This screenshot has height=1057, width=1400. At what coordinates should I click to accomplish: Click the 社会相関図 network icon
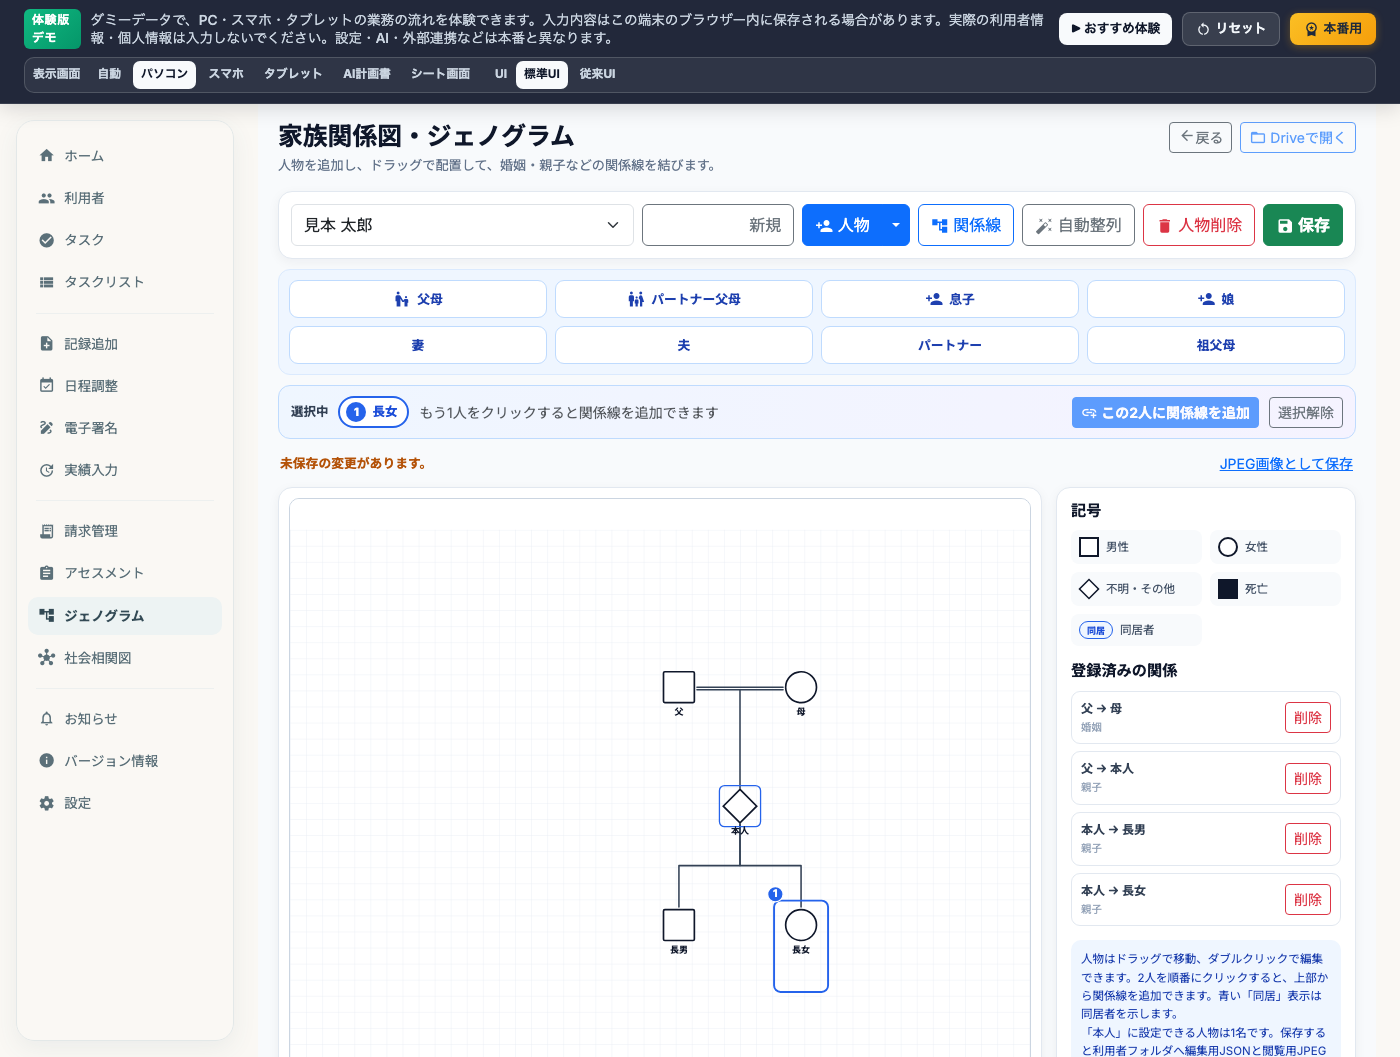pyautogui.click(x=46, y=658)
